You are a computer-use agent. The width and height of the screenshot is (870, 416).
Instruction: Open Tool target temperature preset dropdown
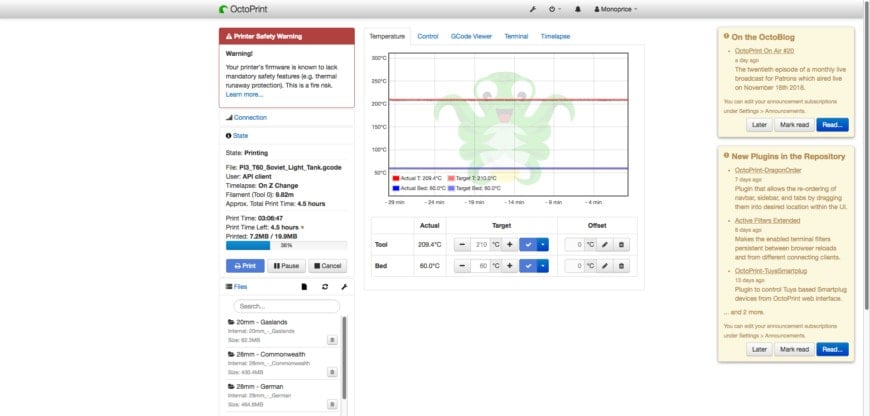543,245
